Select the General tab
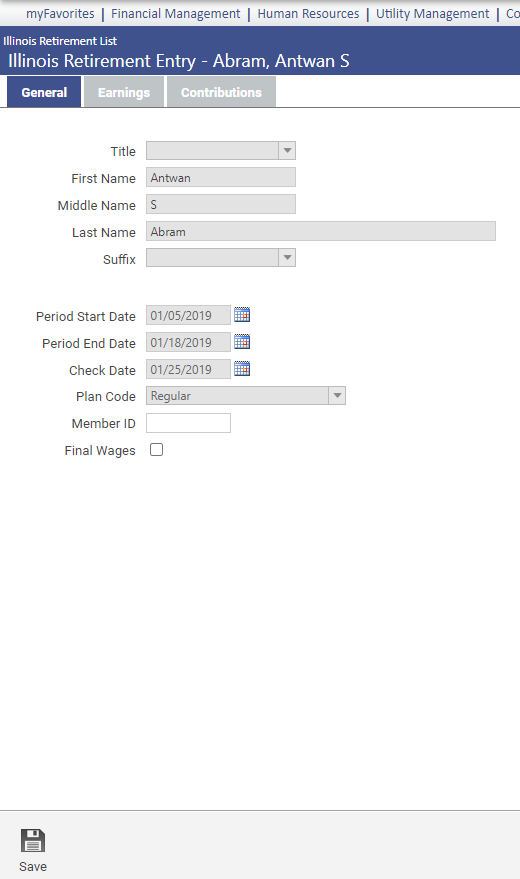This screenshot has height=879, width=520. pyautogui.click(x=44, y=92)
